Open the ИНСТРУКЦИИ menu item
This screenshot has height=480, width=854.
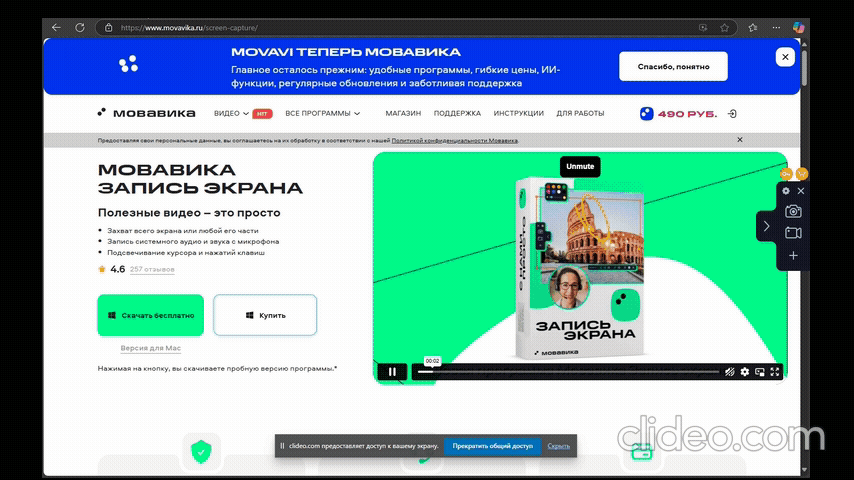tap(518, 113)
